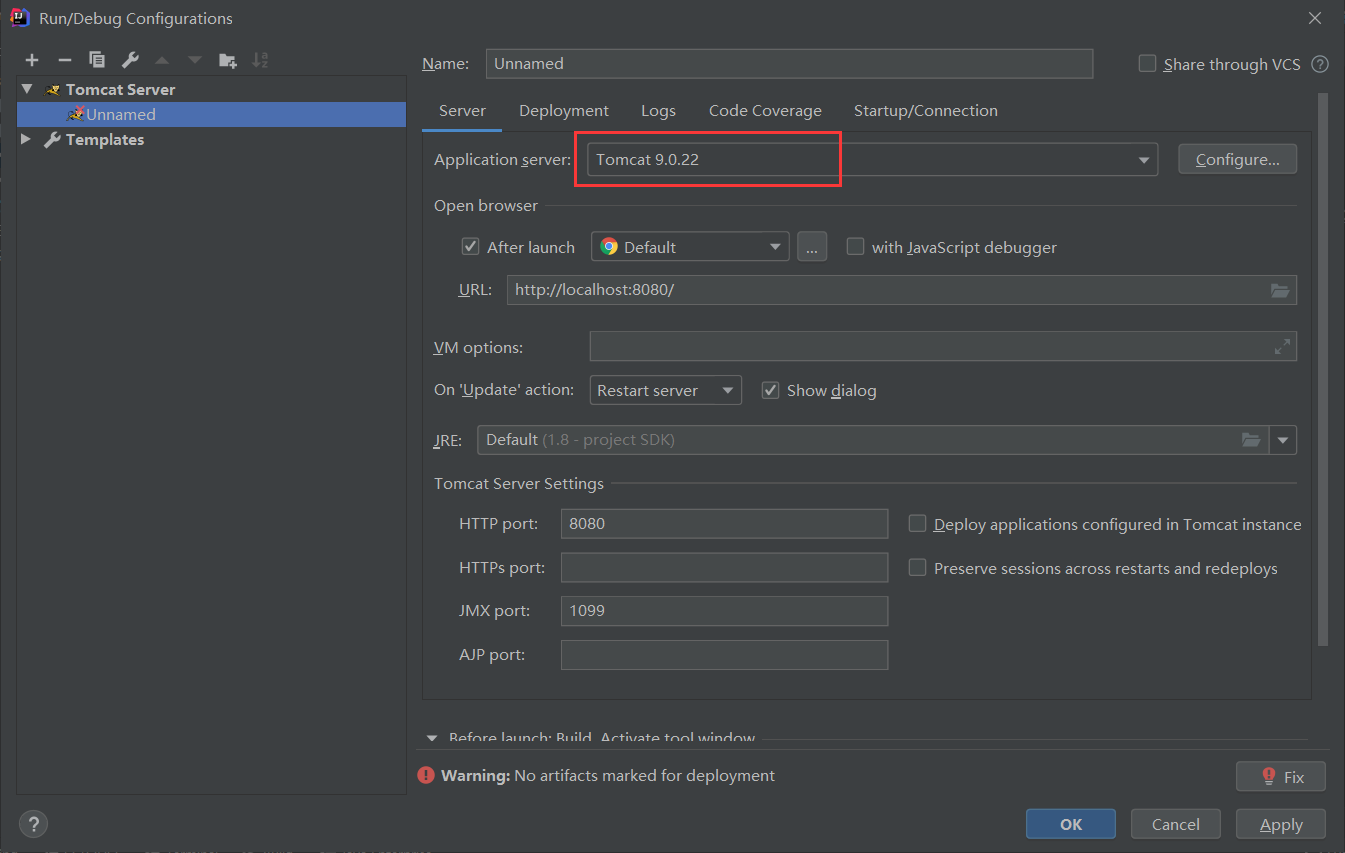Viewport: 1345px width, 853px height.
Task: Click the vertical scrollbar in the settings panel
Action: coord(1323,370)
